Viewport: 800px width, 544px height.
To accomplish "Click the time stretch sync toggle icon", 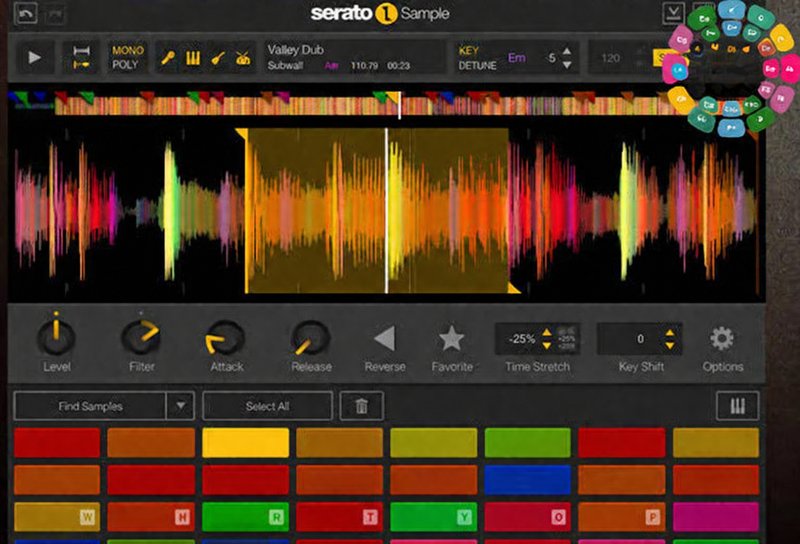I will click(567, 338).
